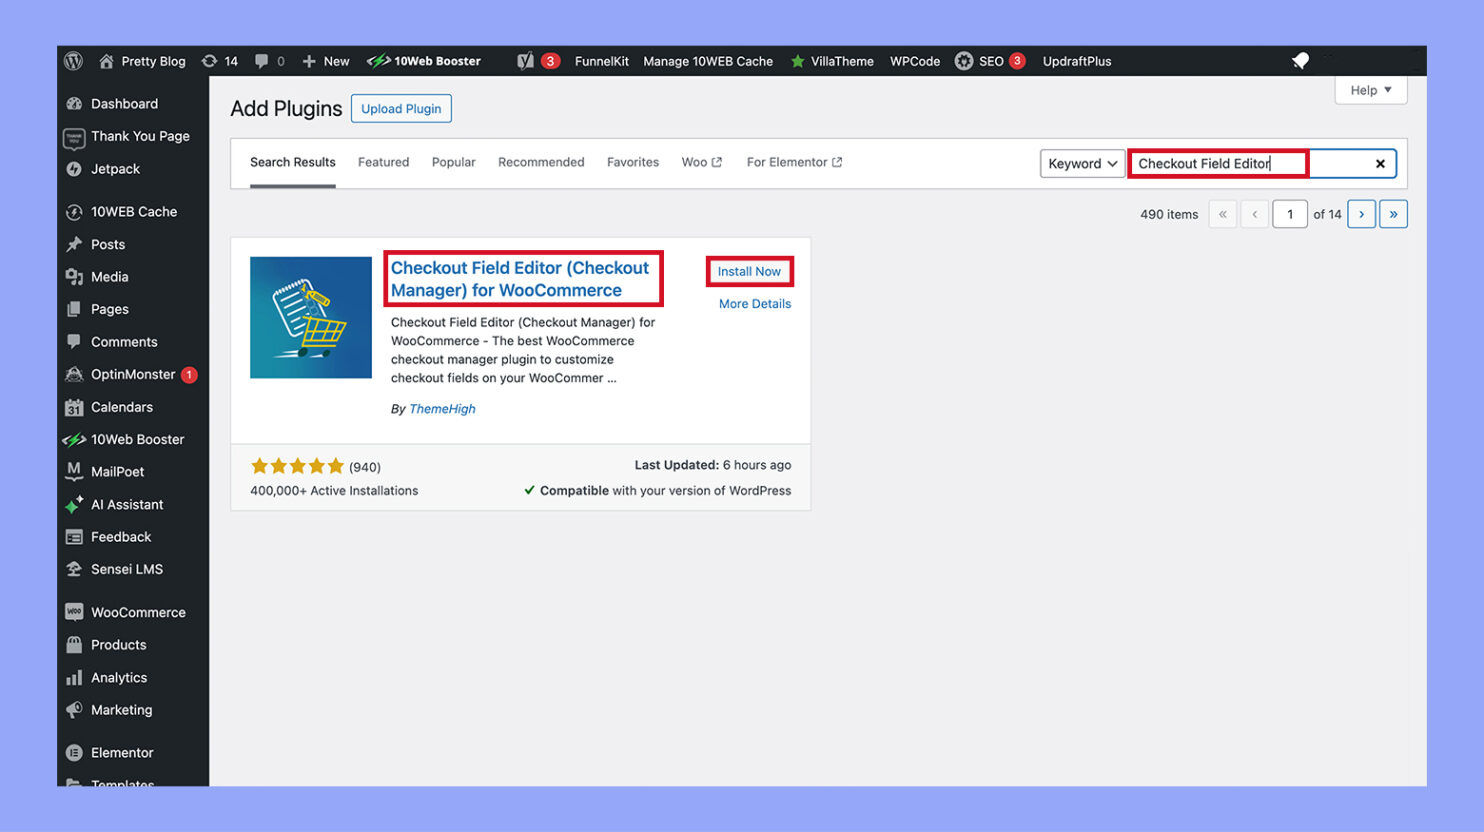Switch to the Popular plugins tab

[453, 162]
